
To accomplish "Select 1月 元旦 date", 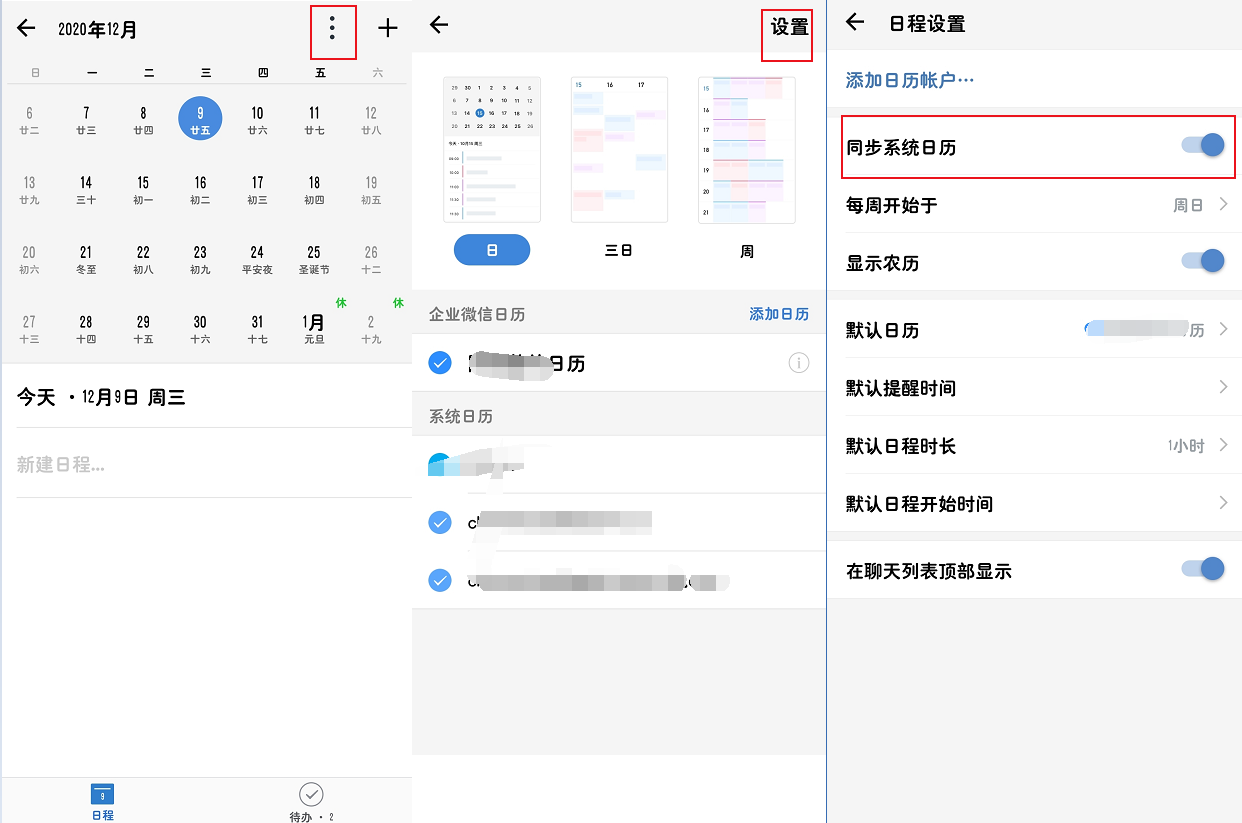I will click(x=314, y=329).
